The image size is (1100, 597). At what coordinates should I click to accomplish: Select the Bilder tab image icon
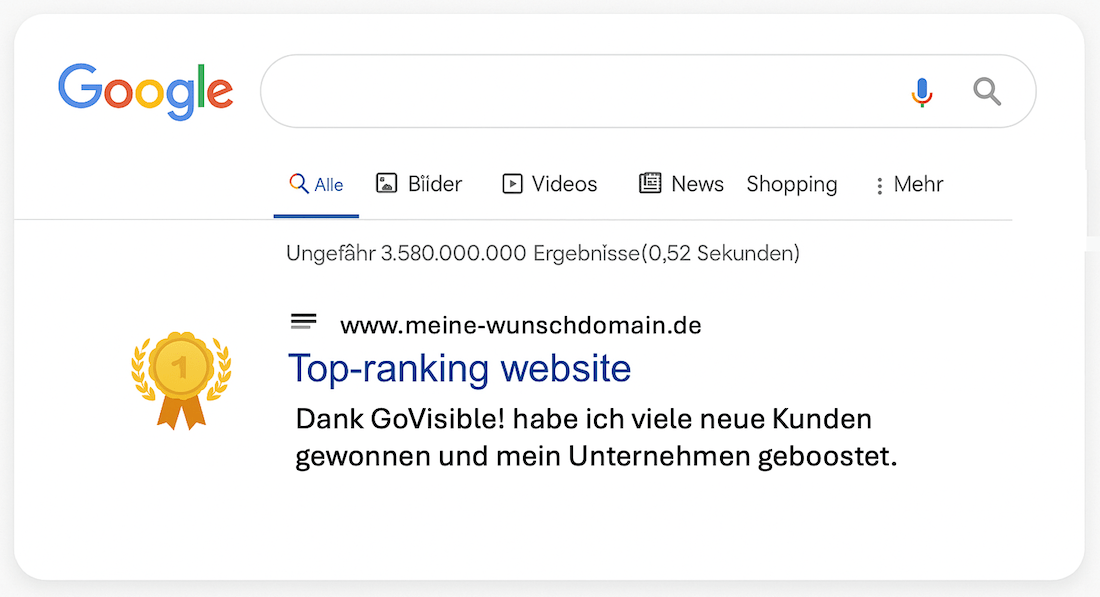pos(385,183)
